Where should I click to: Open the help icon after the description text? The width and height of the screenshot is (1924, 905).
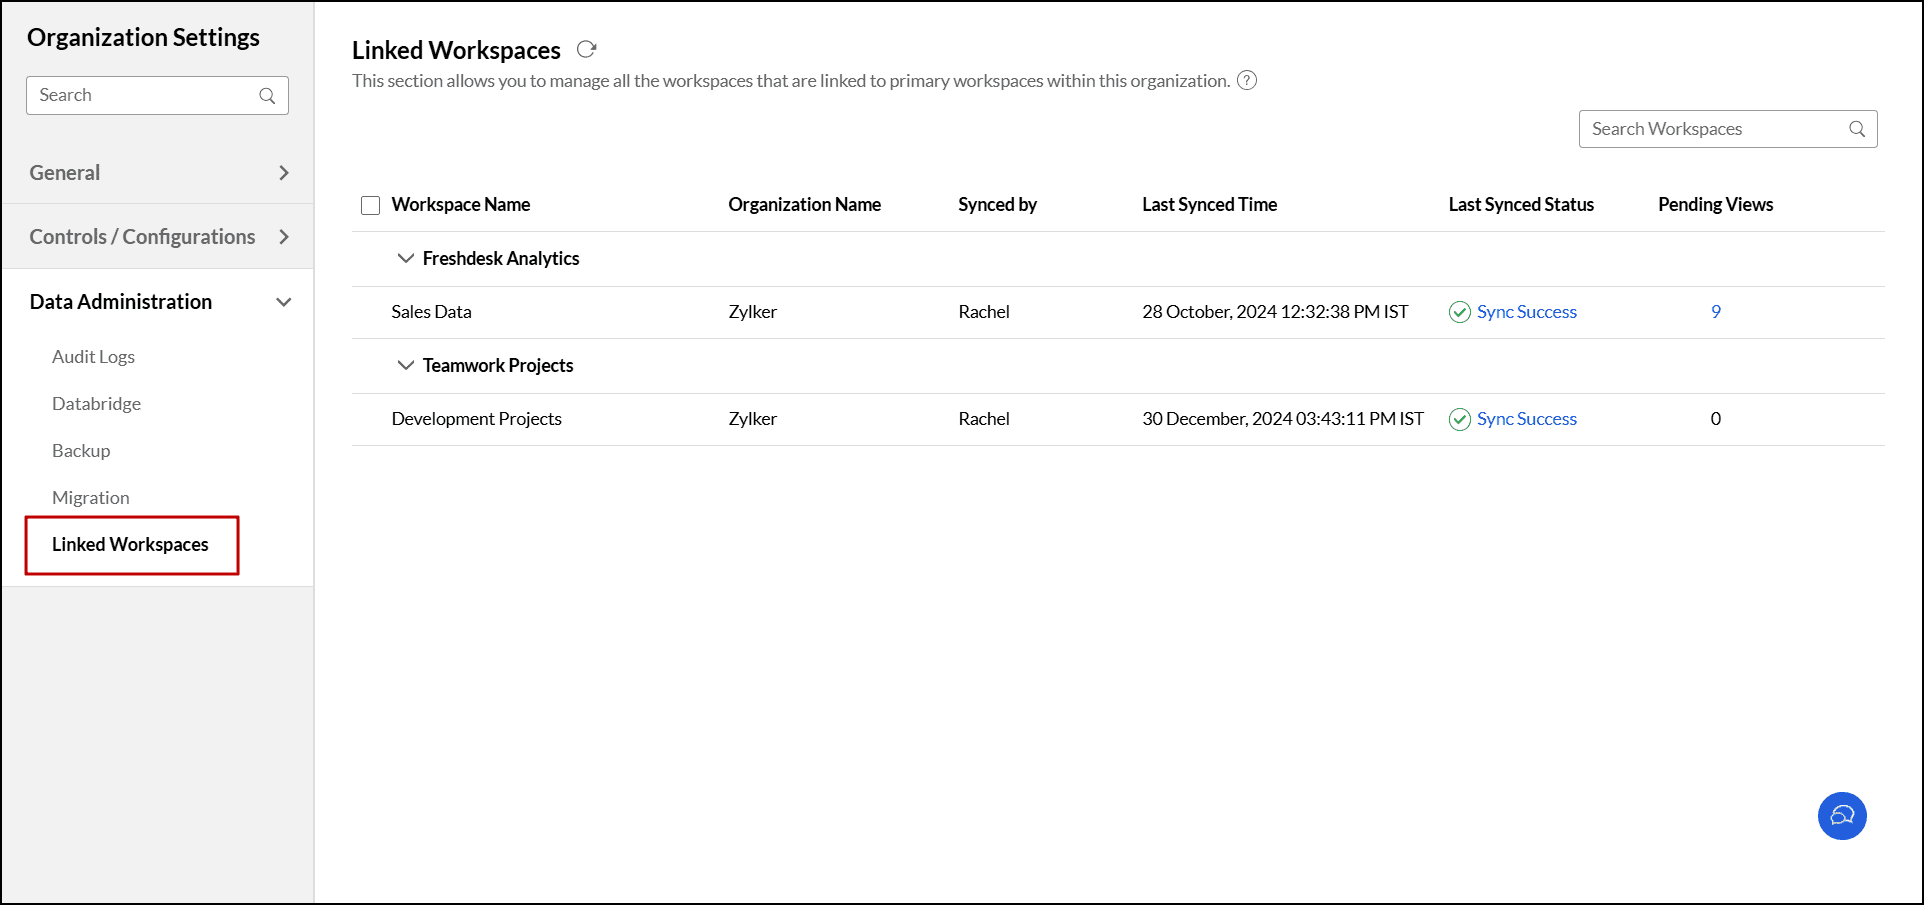[x=1246, y=80]
